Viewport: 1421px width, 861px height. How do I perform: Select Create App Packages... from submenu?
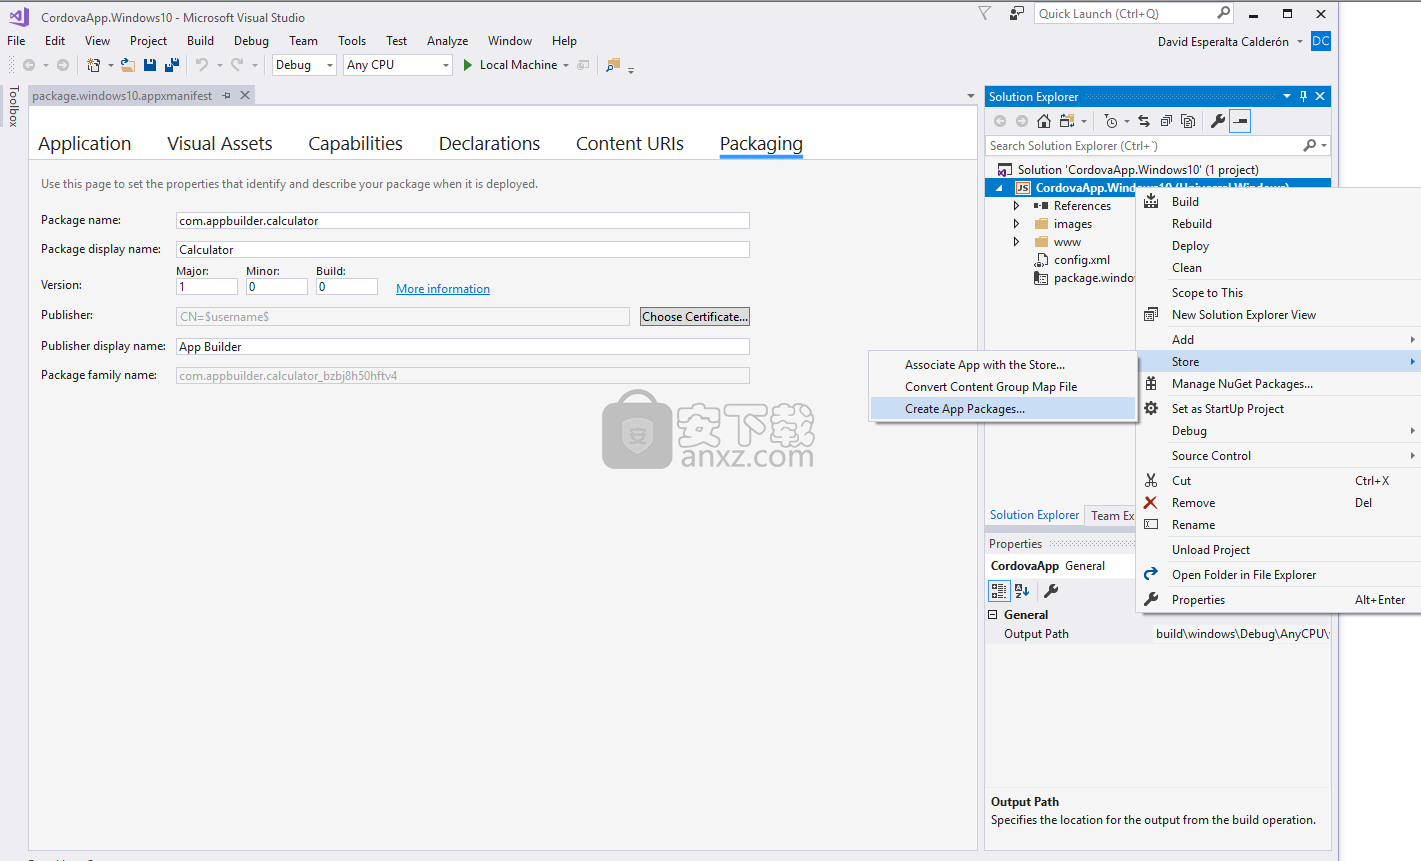1003,409
